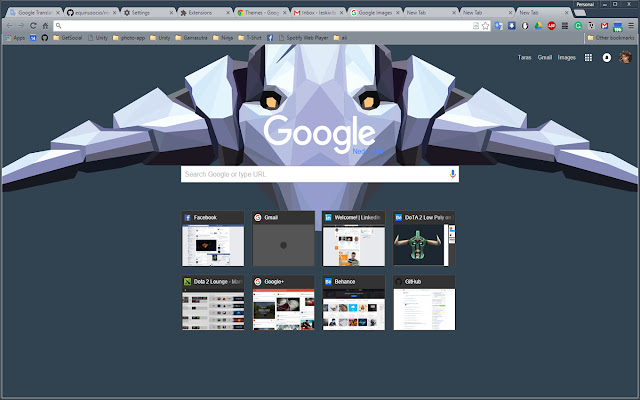Open the stacked-bars extension icon
640x400 pixels.
[x=565, y=26]
